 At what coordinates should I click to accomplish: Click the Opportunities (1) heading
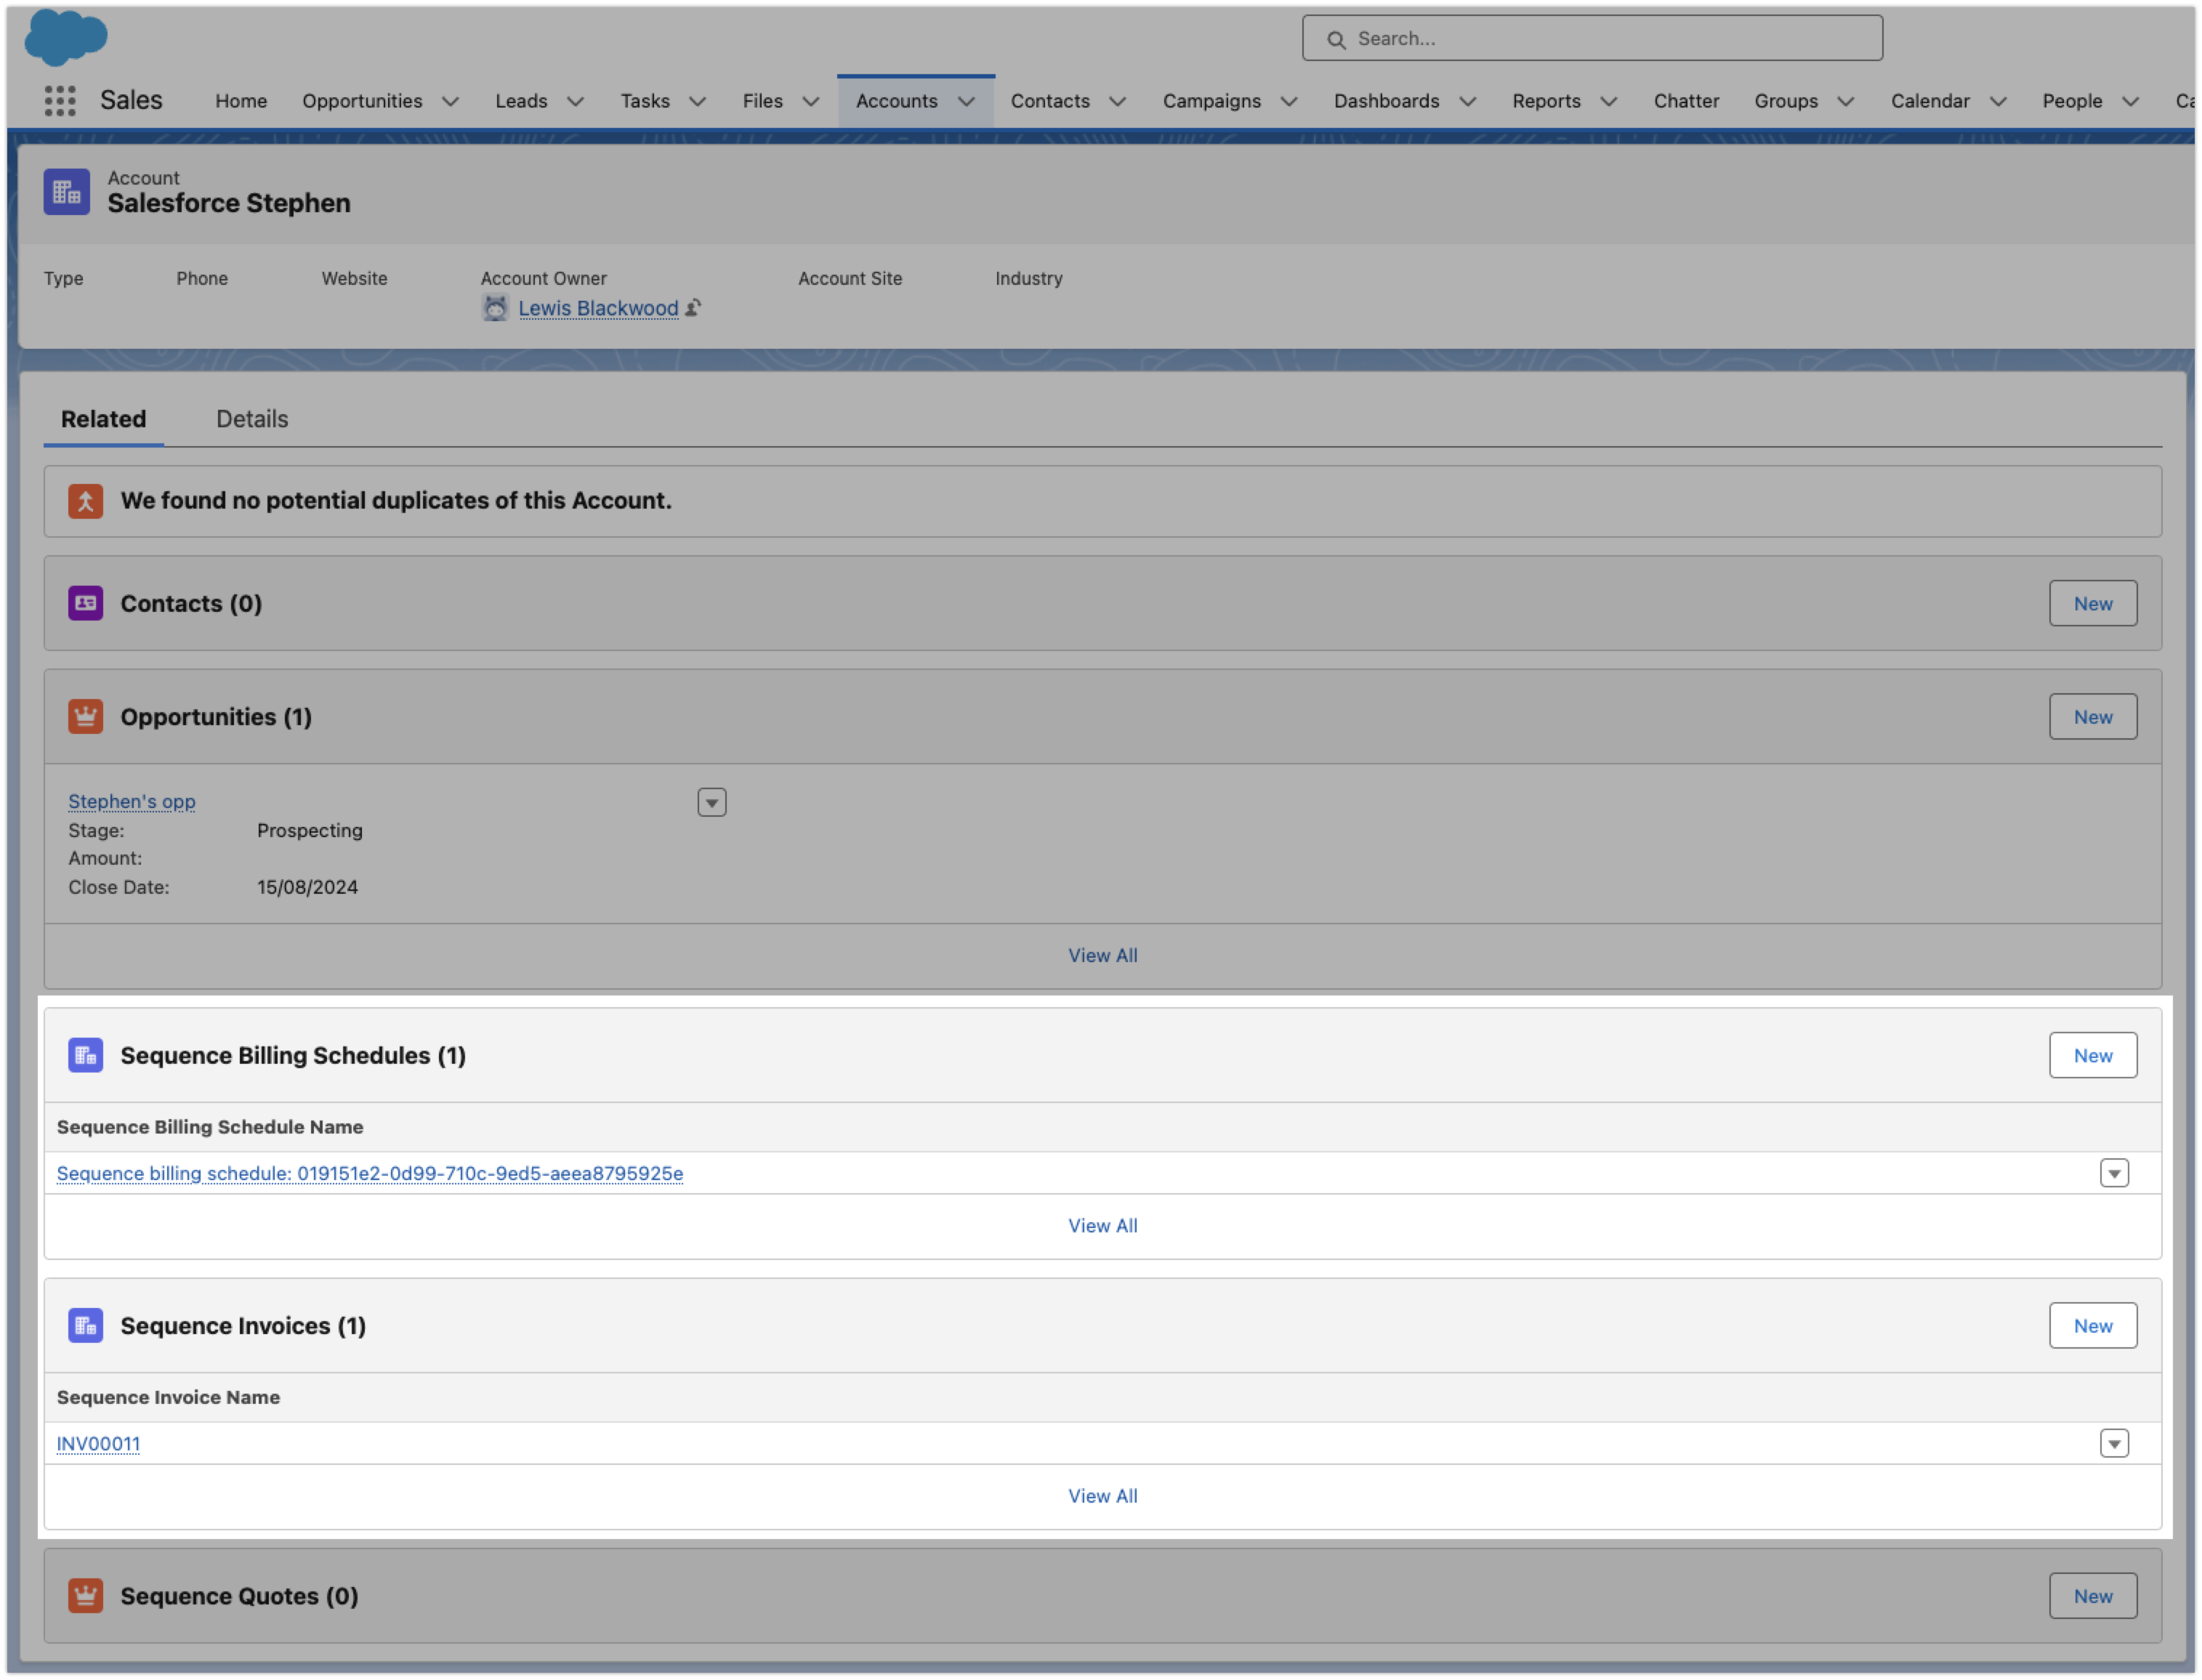pos(216,717)
